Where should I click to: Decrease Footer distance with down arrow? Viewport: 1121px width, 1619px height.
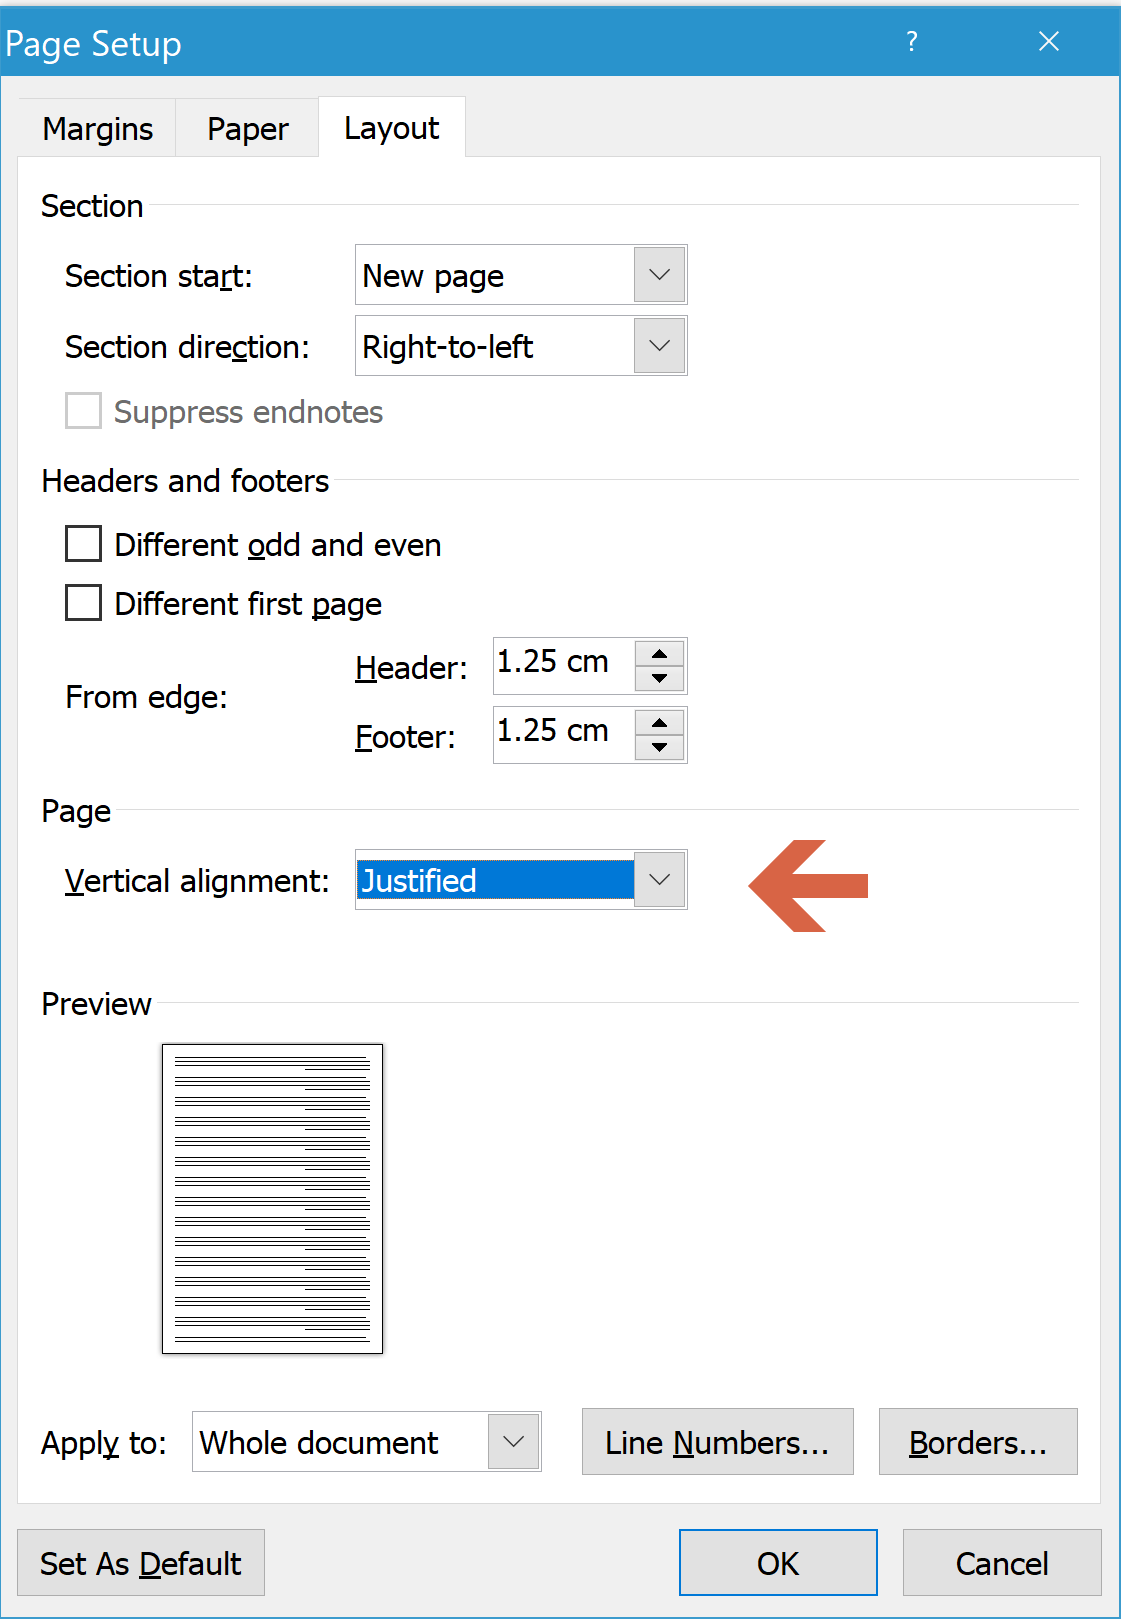coord(660,748)
